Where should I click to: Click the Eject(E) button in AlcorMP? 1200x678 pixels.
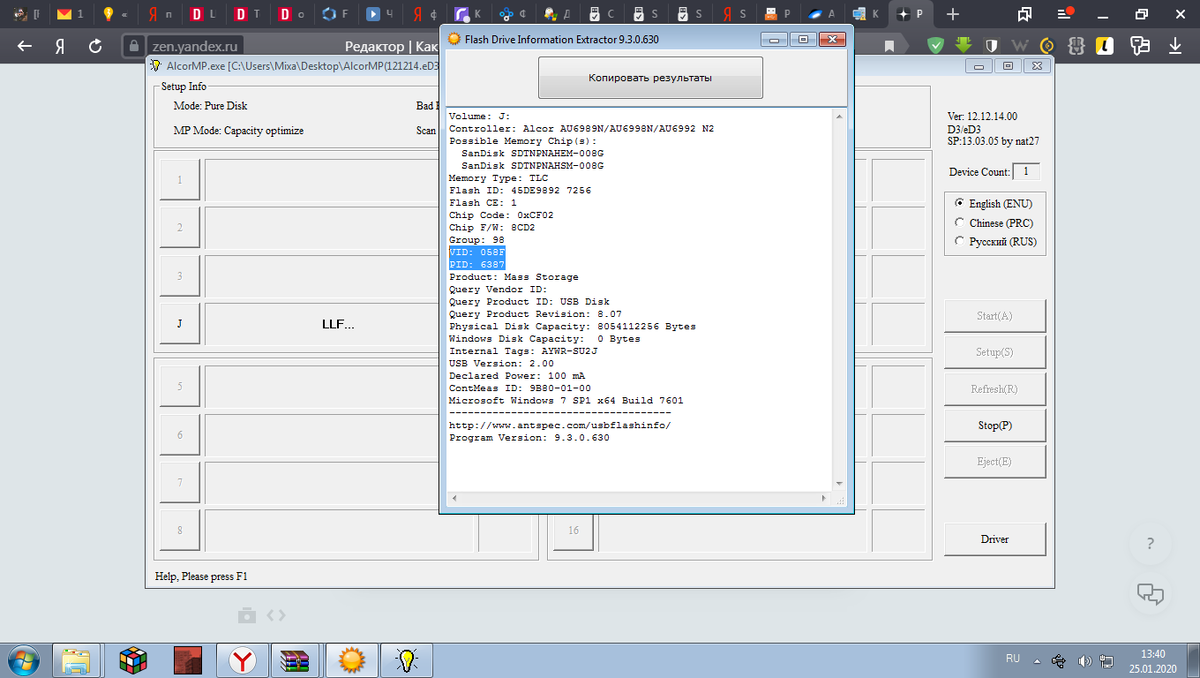tap(995, 462)
